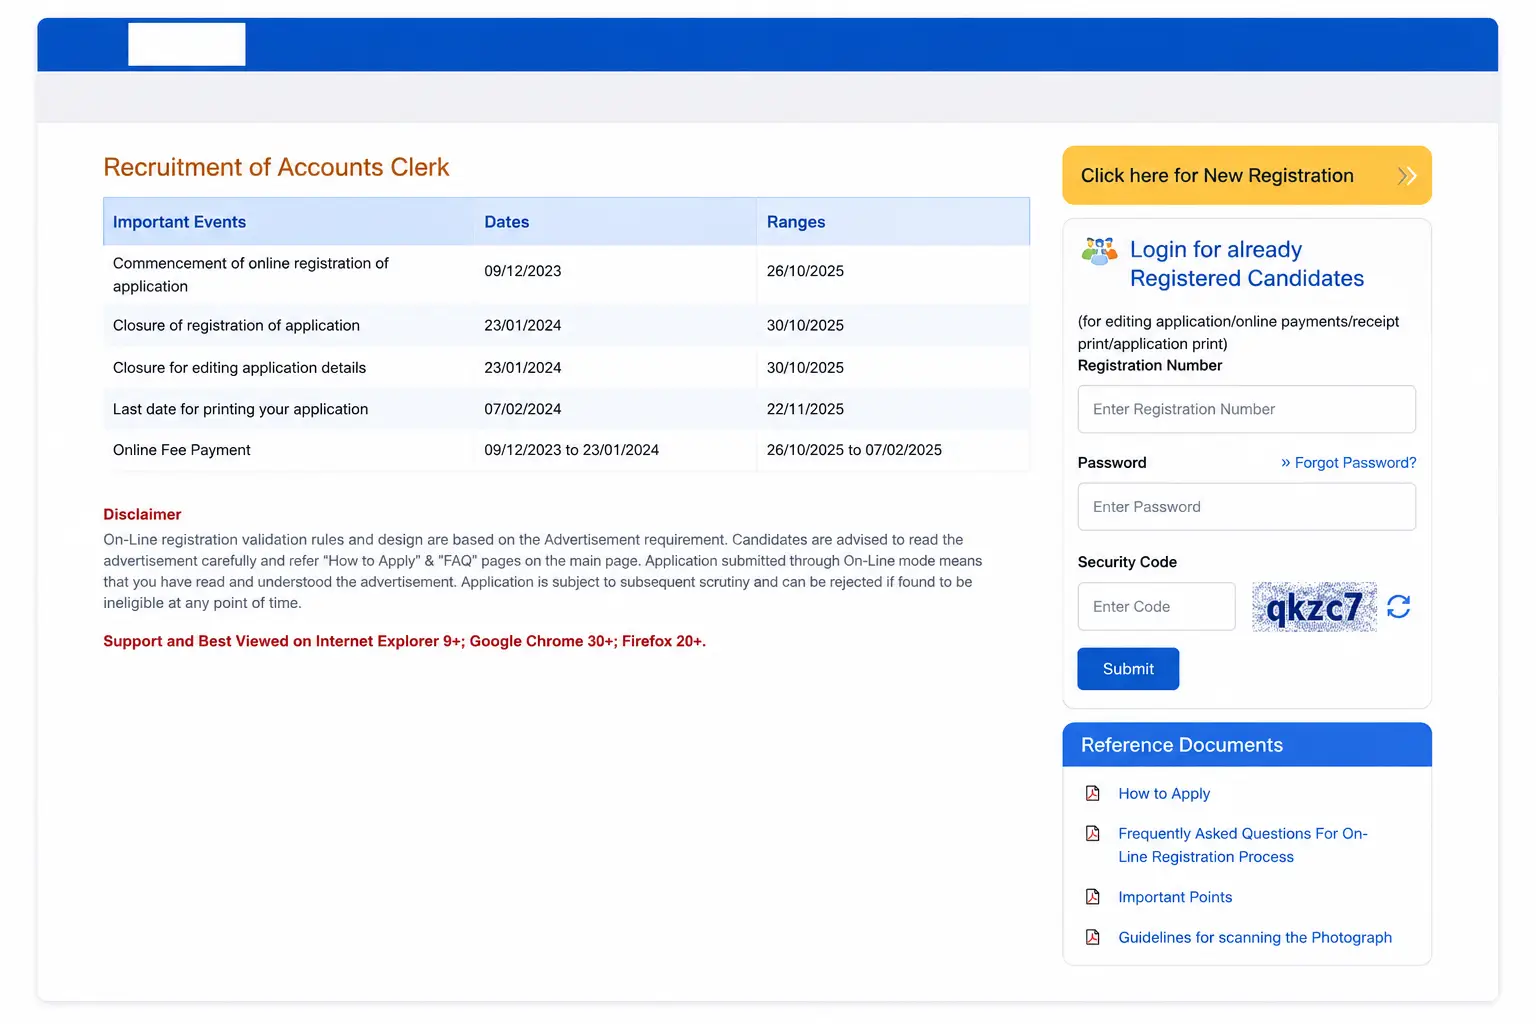The height and width of the screenshot is (1024, 1536).
Task: Click the PDF icon beside Frequently Asked Questions
Action: (x=1092, y=833)
